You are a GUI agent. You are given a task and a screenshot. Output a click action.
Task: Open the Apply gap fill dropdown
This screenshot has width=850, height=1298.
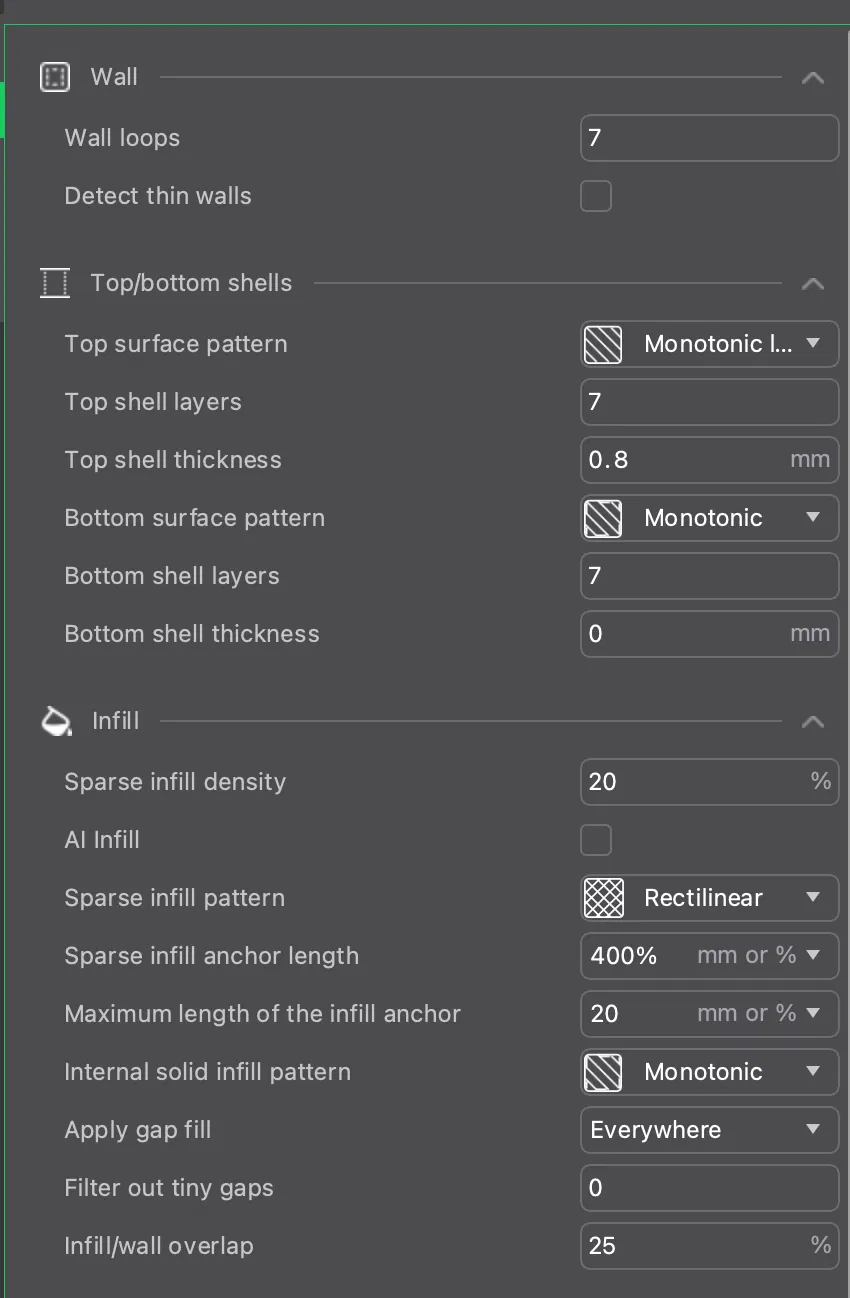tap(813, 1130)
